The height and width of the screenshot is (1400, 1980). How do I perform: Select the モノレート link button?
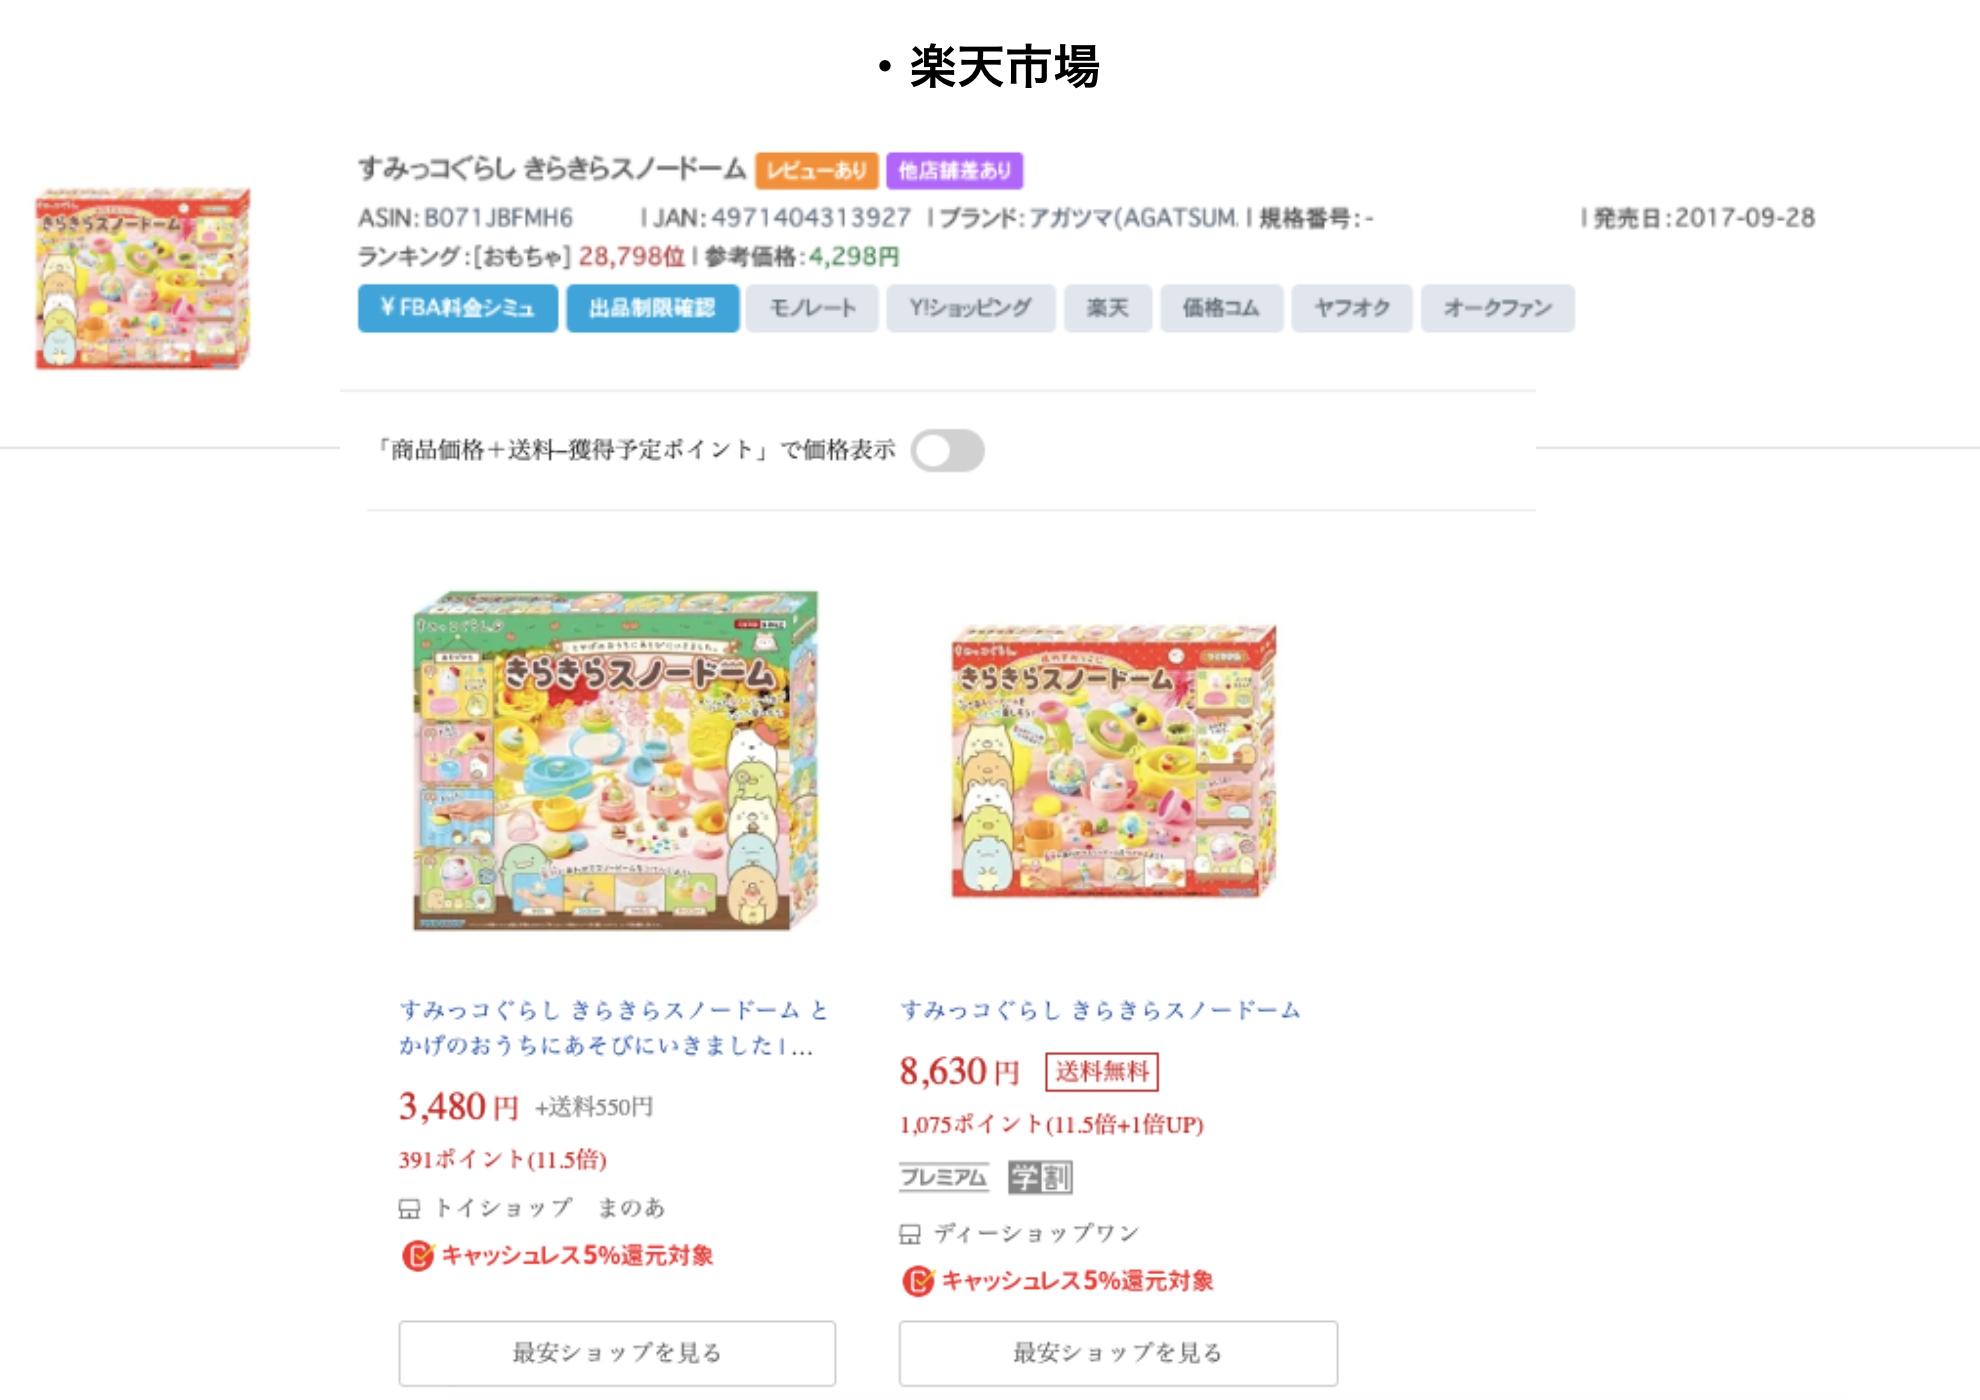pyautogui.click(x=812, y=308)
